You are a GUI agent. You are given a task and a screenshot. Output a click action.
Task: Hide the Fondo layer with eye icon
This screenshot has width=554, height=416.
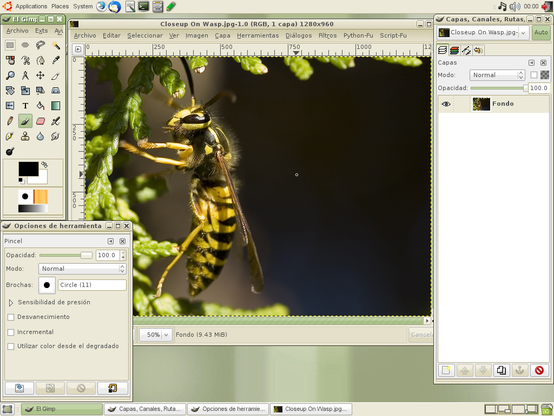tap(446, 104)
